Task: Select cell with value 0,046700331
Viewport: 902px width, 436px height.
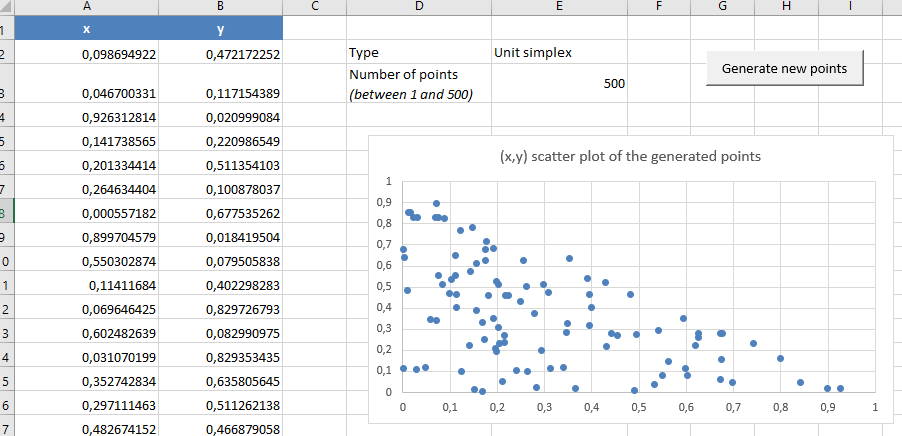Action: (86, 84)
